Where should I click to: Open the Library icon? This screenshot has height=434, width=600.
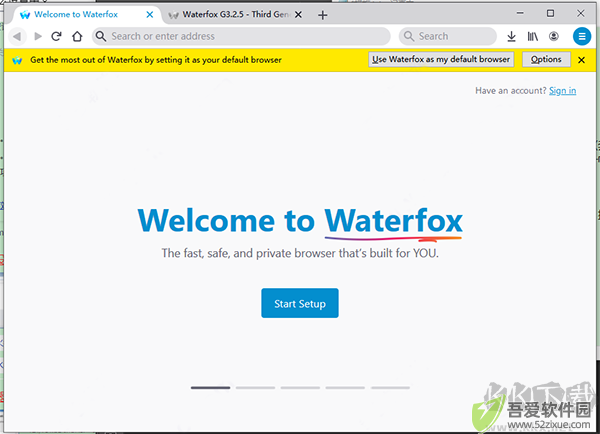[533, 36]
